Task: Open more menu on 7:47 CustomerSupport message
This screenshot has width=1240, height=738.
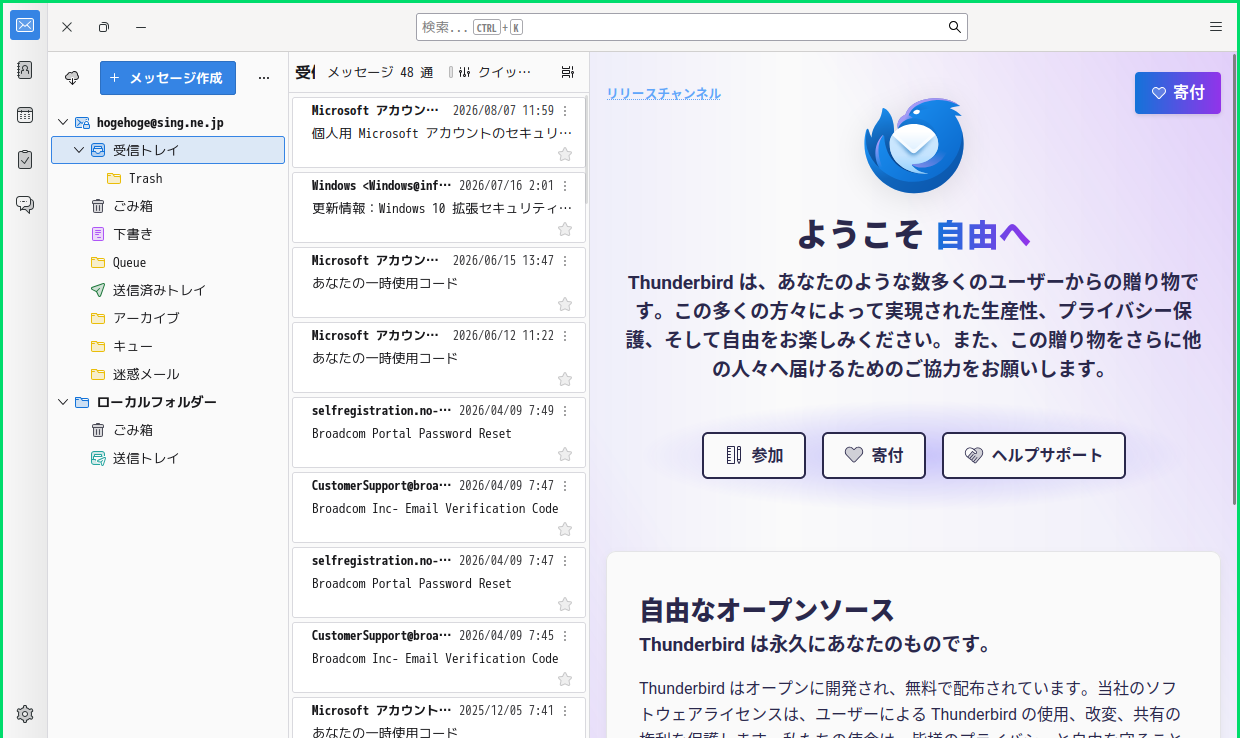Action: point(565,486)
